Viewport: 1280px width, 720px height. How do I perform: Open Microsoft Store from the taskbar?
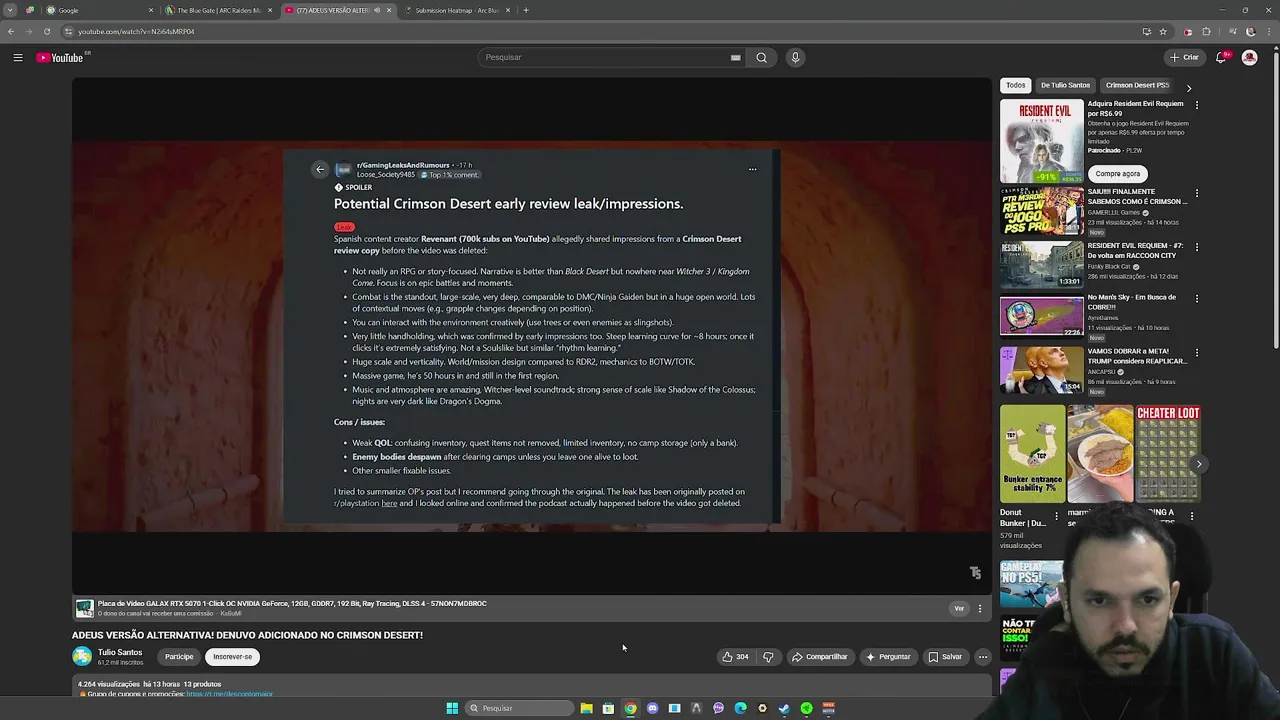tap(608, 708)
